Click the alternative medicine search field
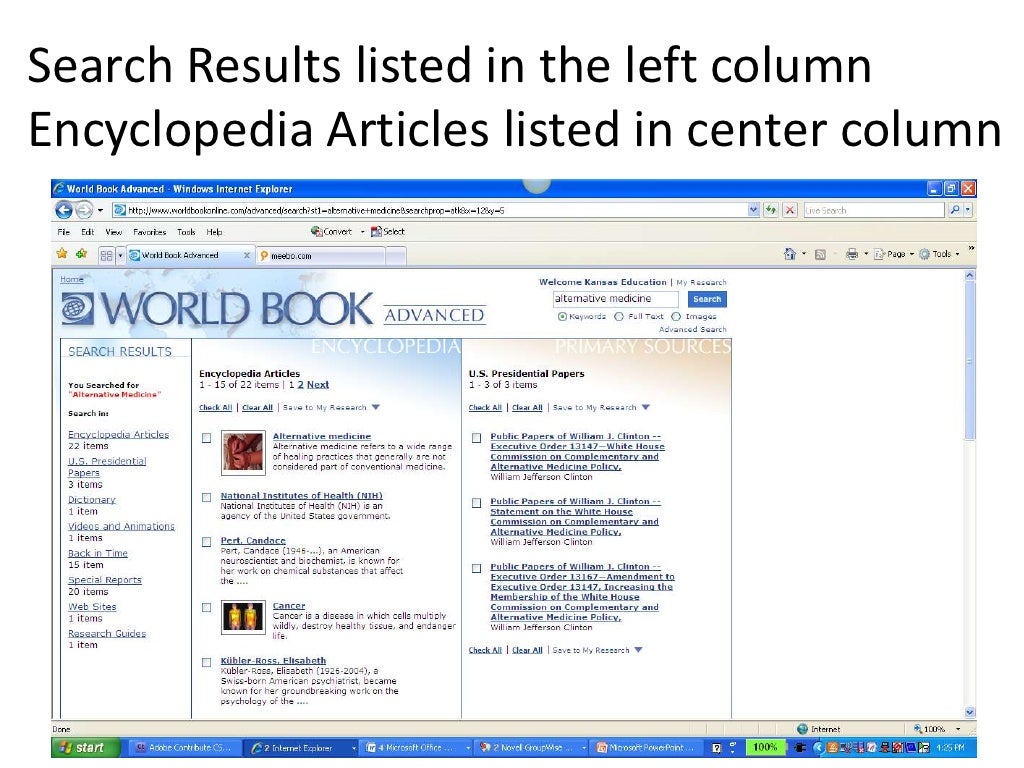1024x768 pixels. point(615,299)
